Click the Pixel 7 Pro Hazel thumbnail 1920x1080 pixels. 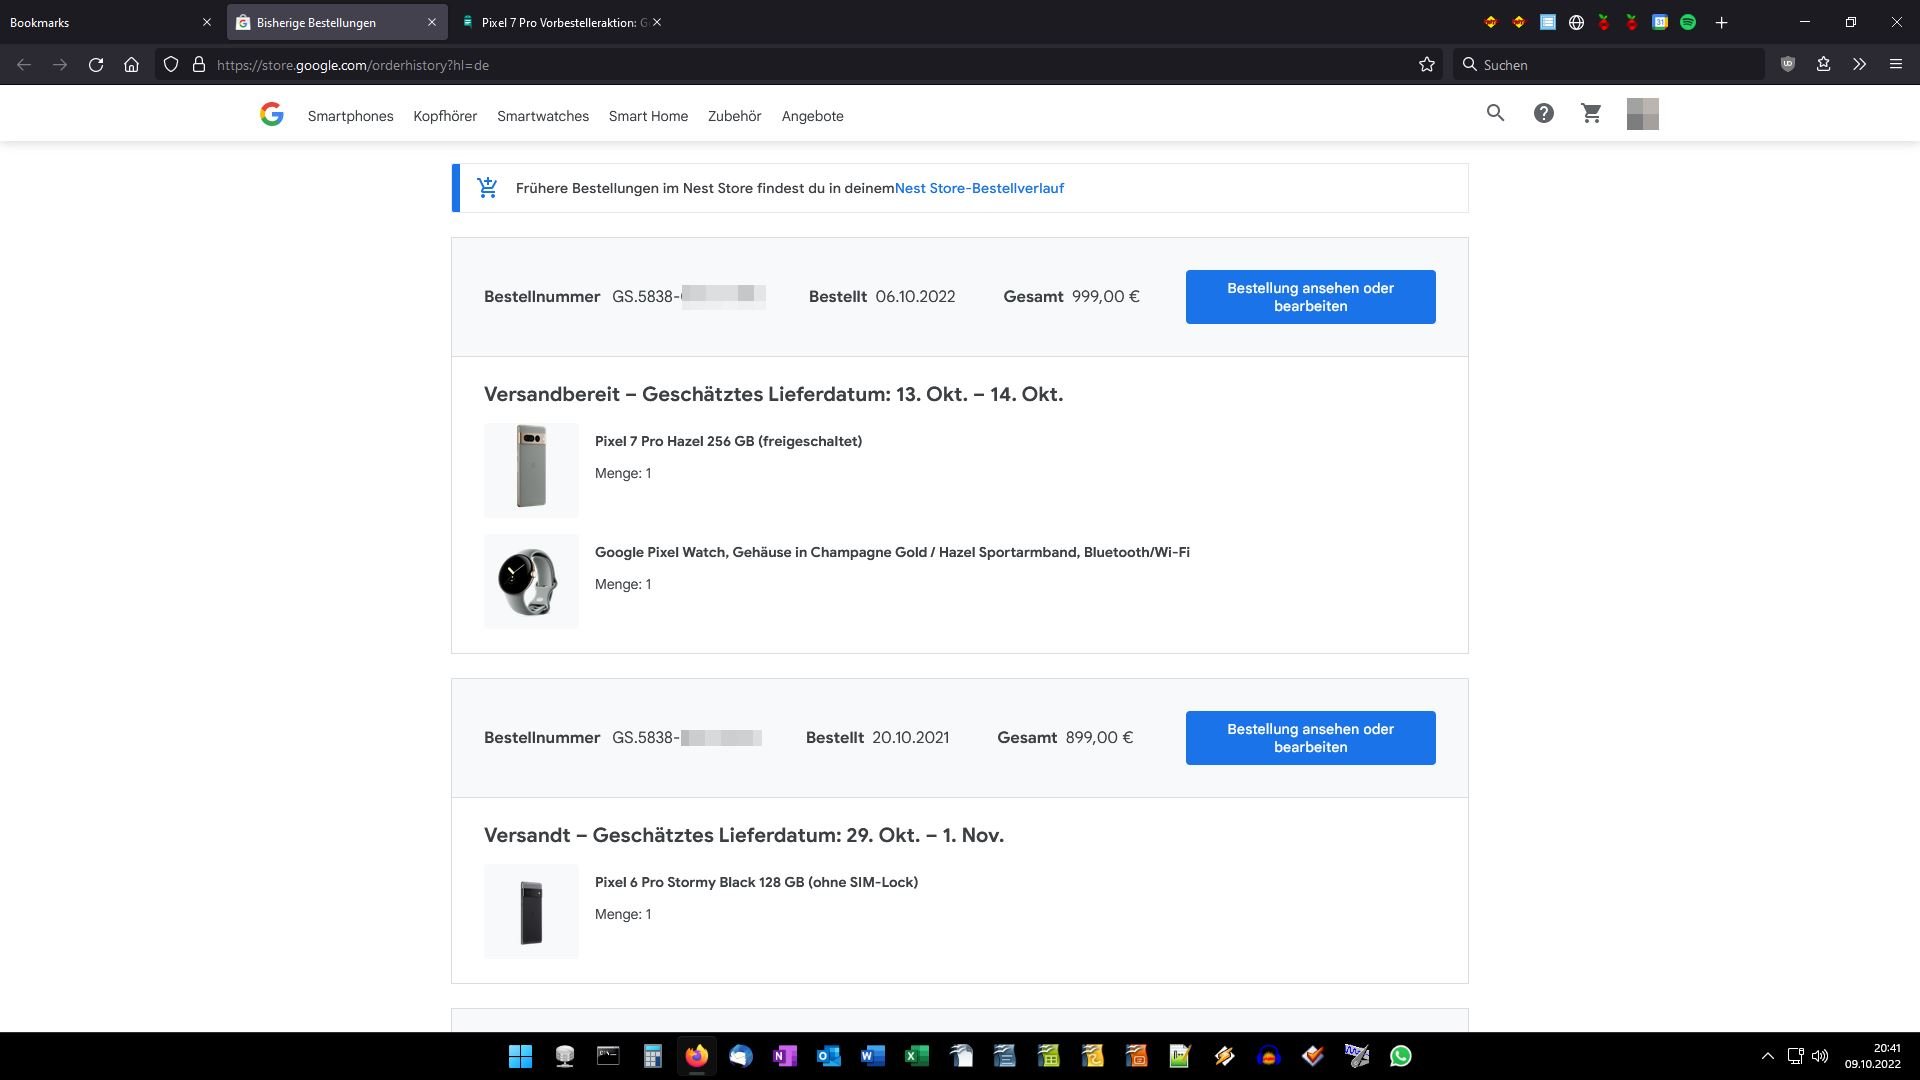coord(531,470)
